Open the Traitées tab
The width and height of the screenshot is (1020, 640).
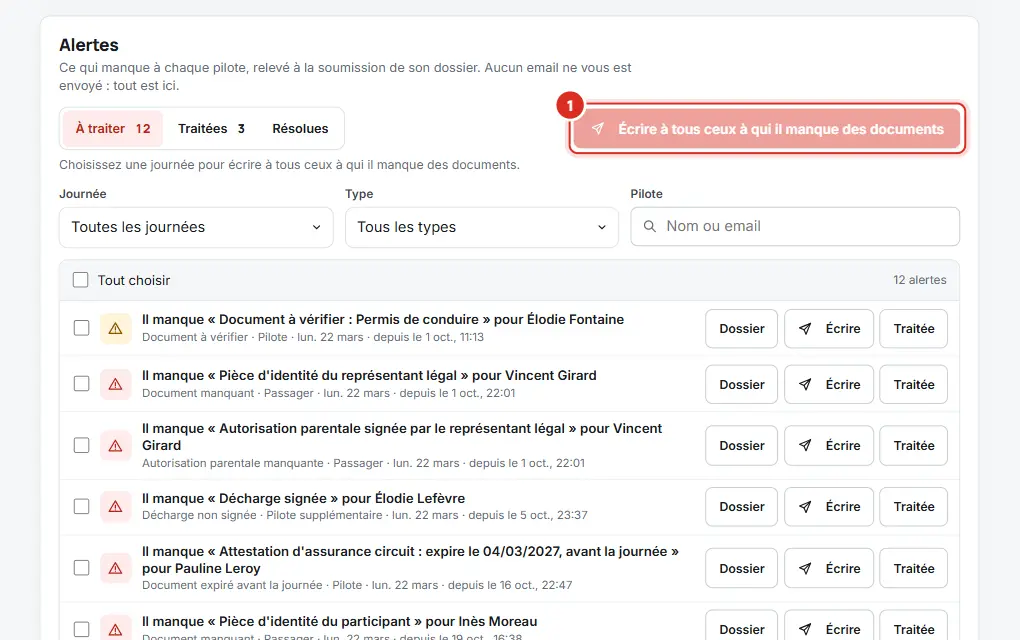pos(211,129)
